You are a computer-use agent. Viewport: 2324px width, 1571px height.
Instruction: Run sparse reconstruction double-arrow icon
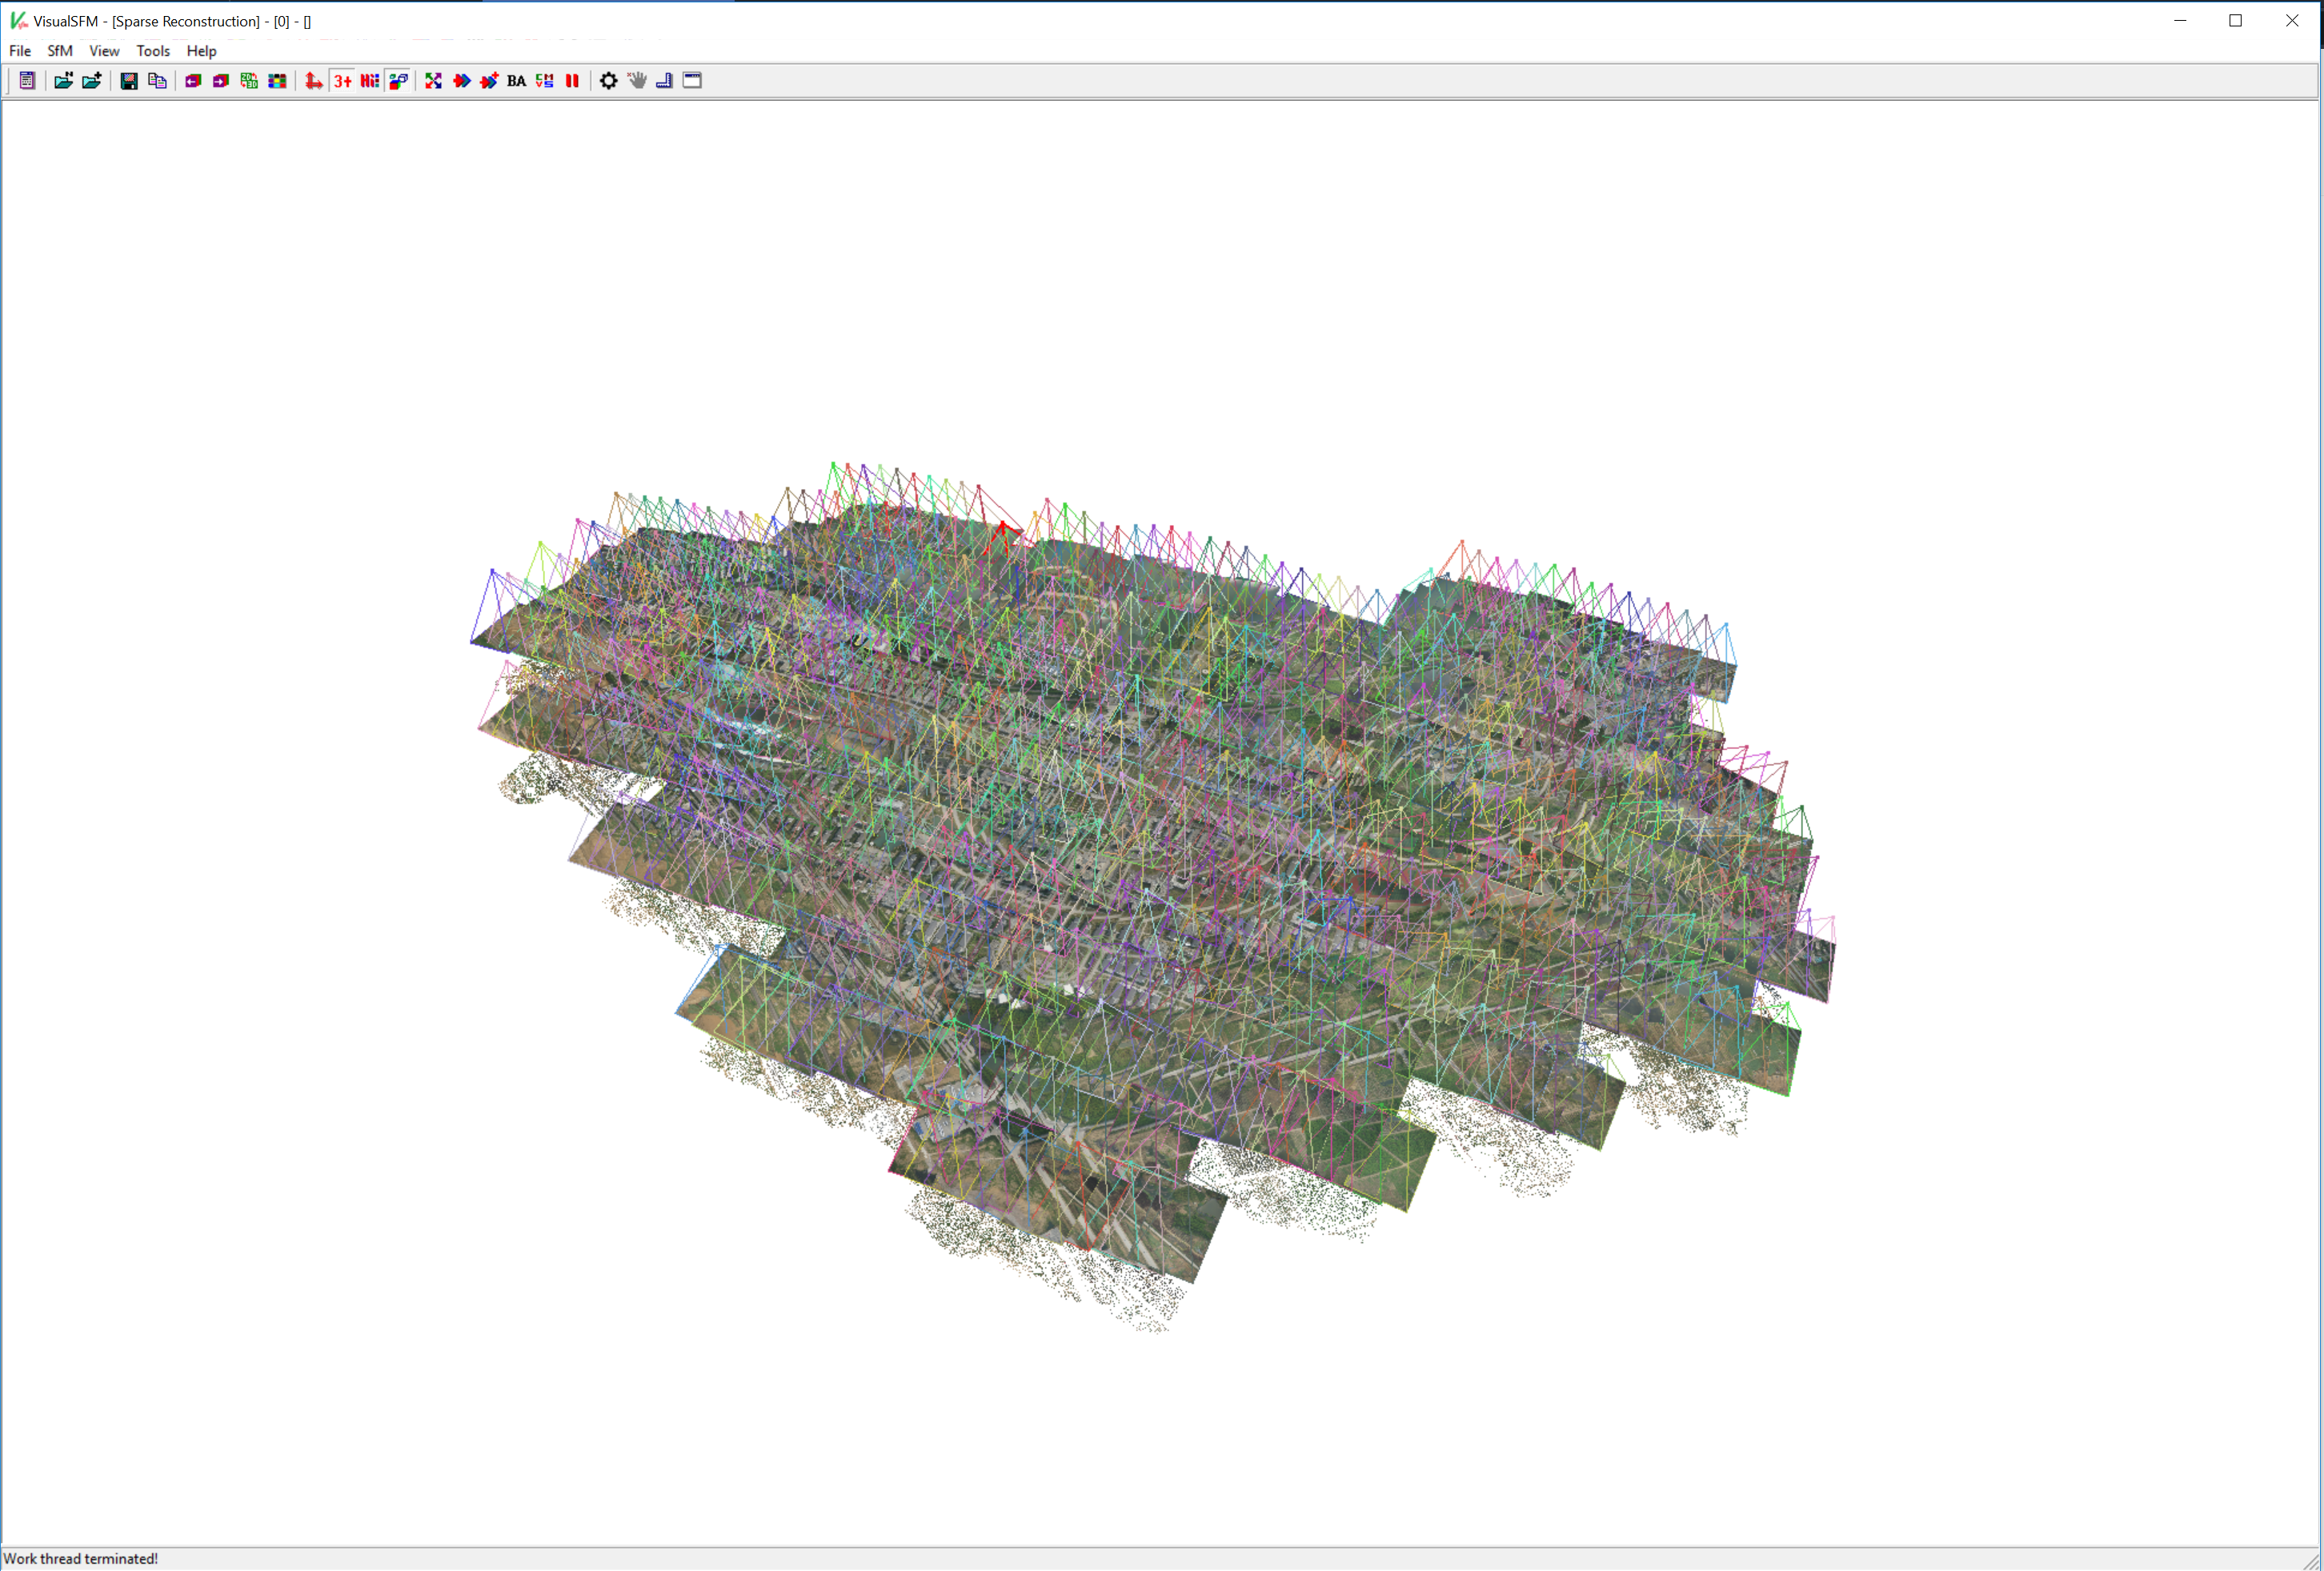tap(461, 81)
